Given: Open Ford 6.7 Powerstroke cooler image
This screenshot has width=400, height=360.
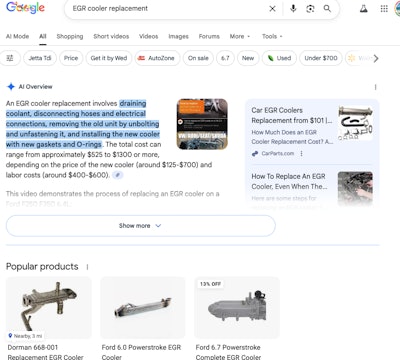Looking at the screenshot, I should point(237,308).
